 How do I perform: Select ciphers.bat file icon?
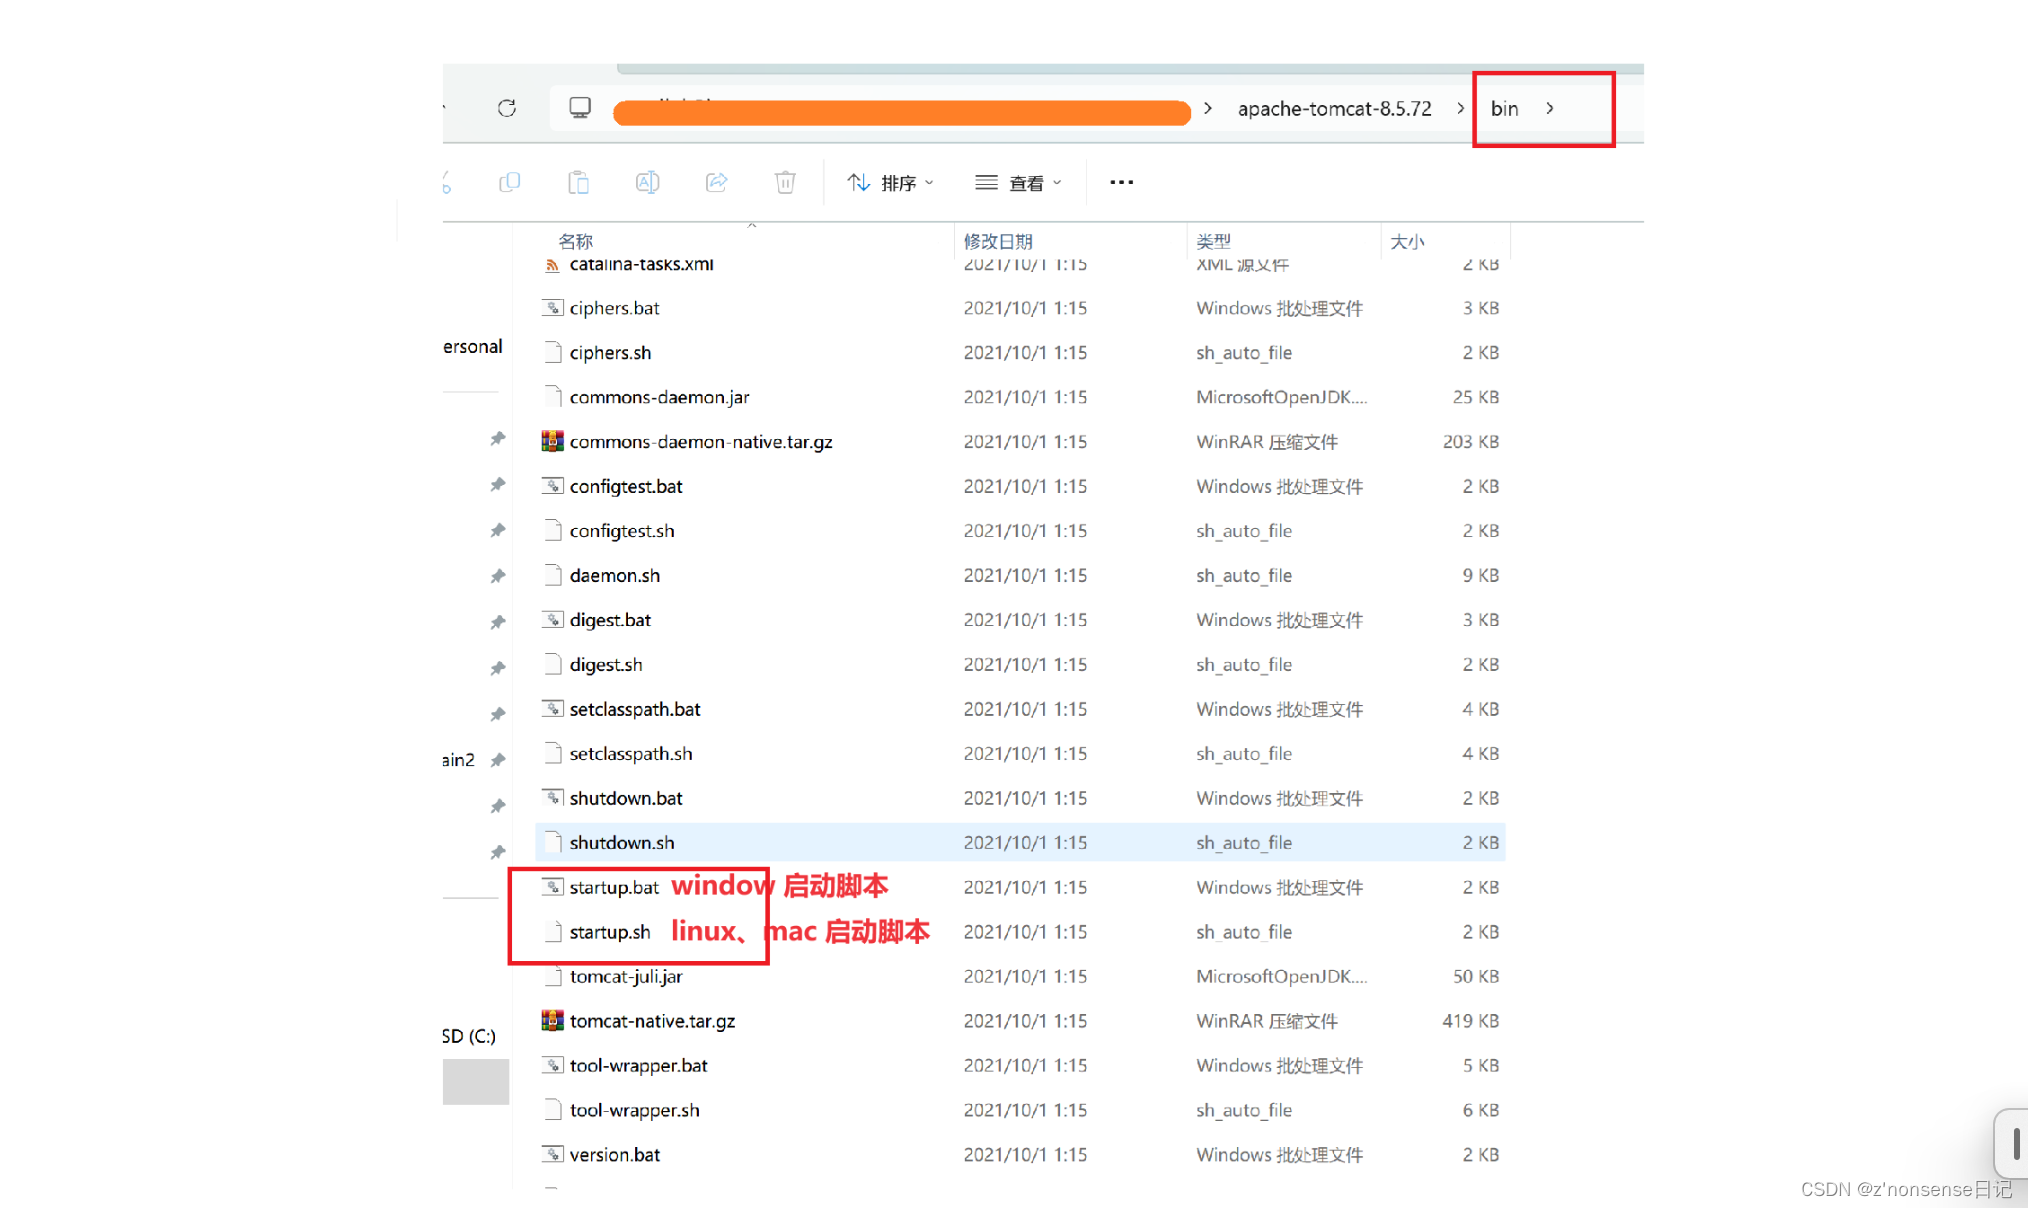(552, 308)
